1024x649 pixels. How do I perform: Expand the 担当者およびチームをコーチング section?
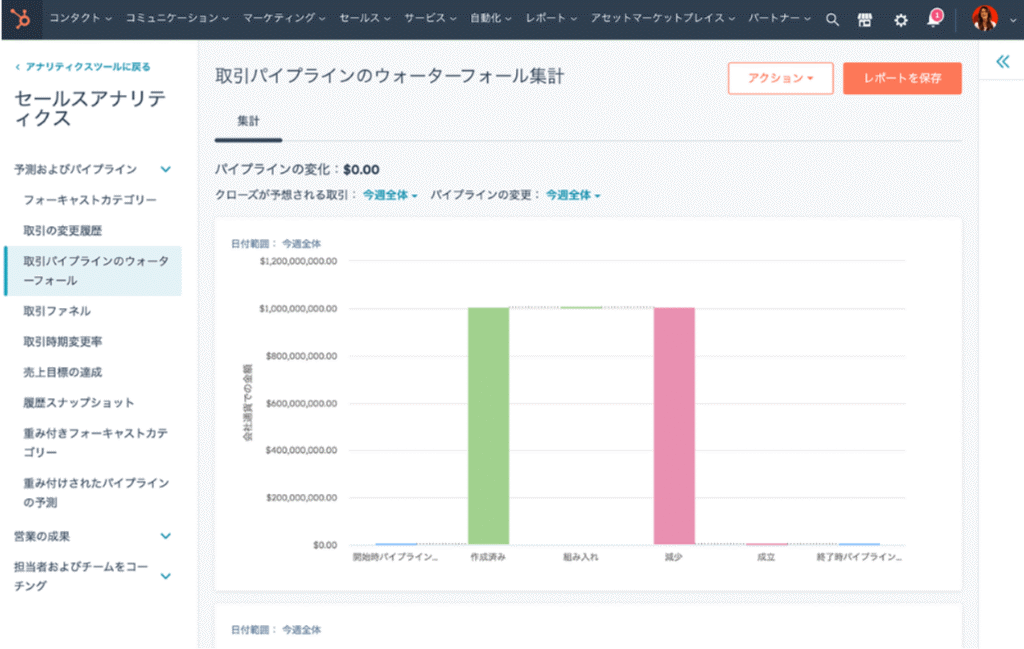166,576
